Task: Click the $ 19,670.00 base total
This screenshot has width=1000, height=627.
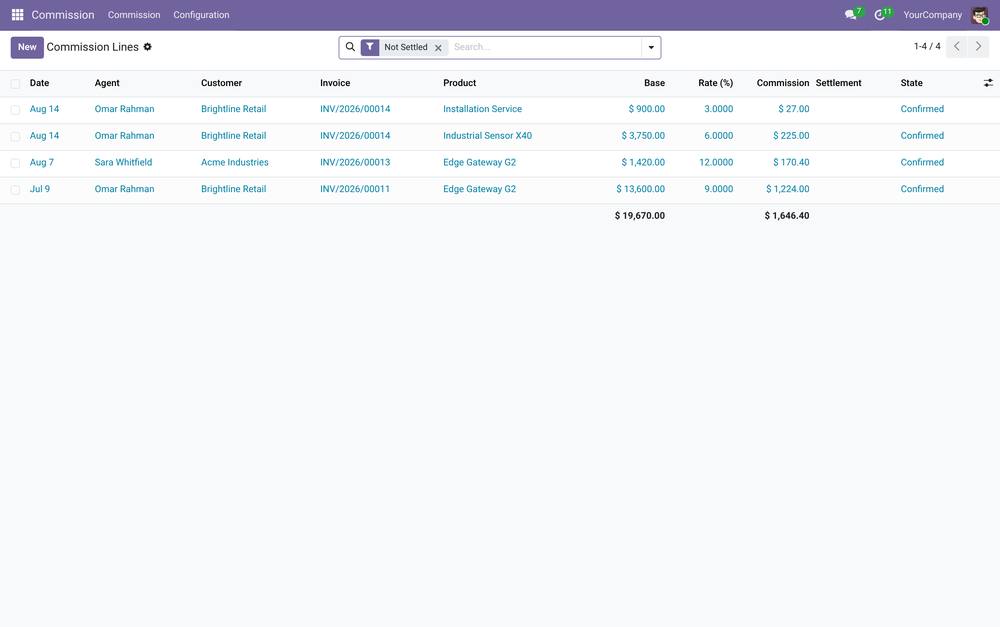Action: pos(640,216)
